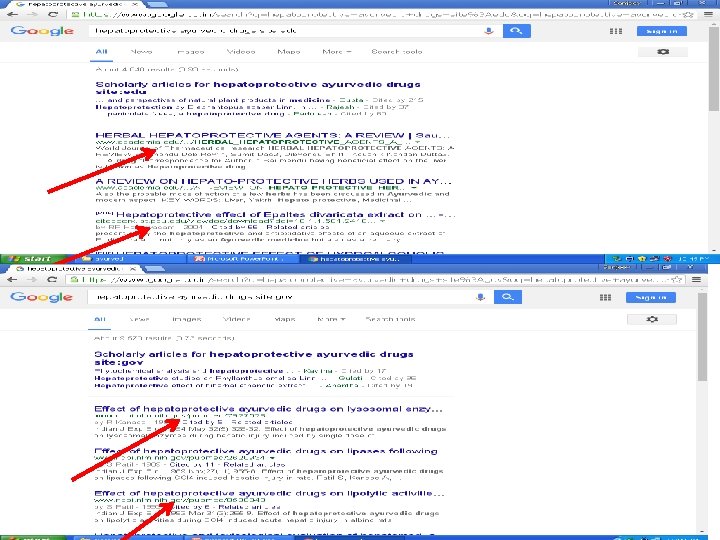Activate voice search microphone in site:gov window

coord(480,297)
